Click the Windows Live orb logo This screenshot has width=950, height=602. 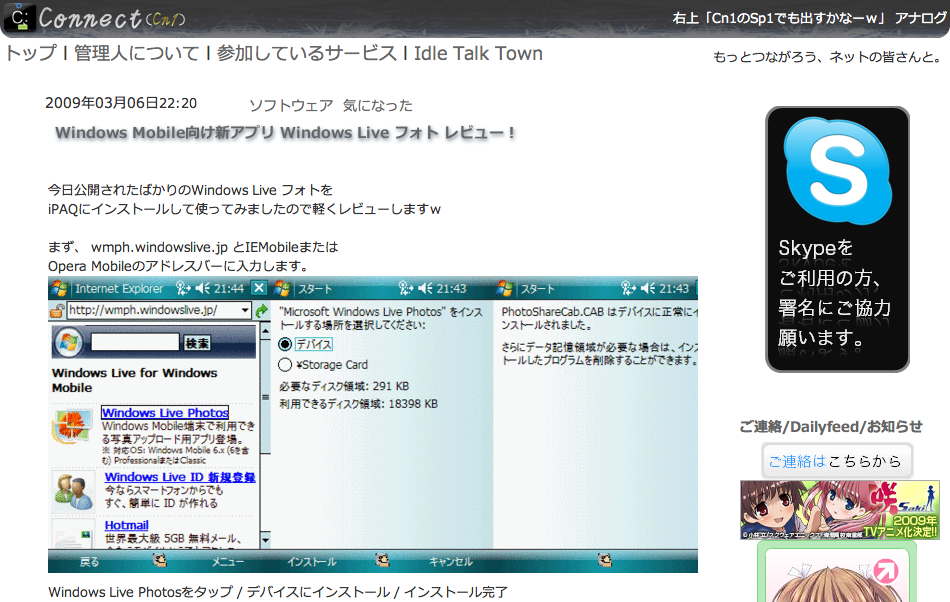point(68,343)
